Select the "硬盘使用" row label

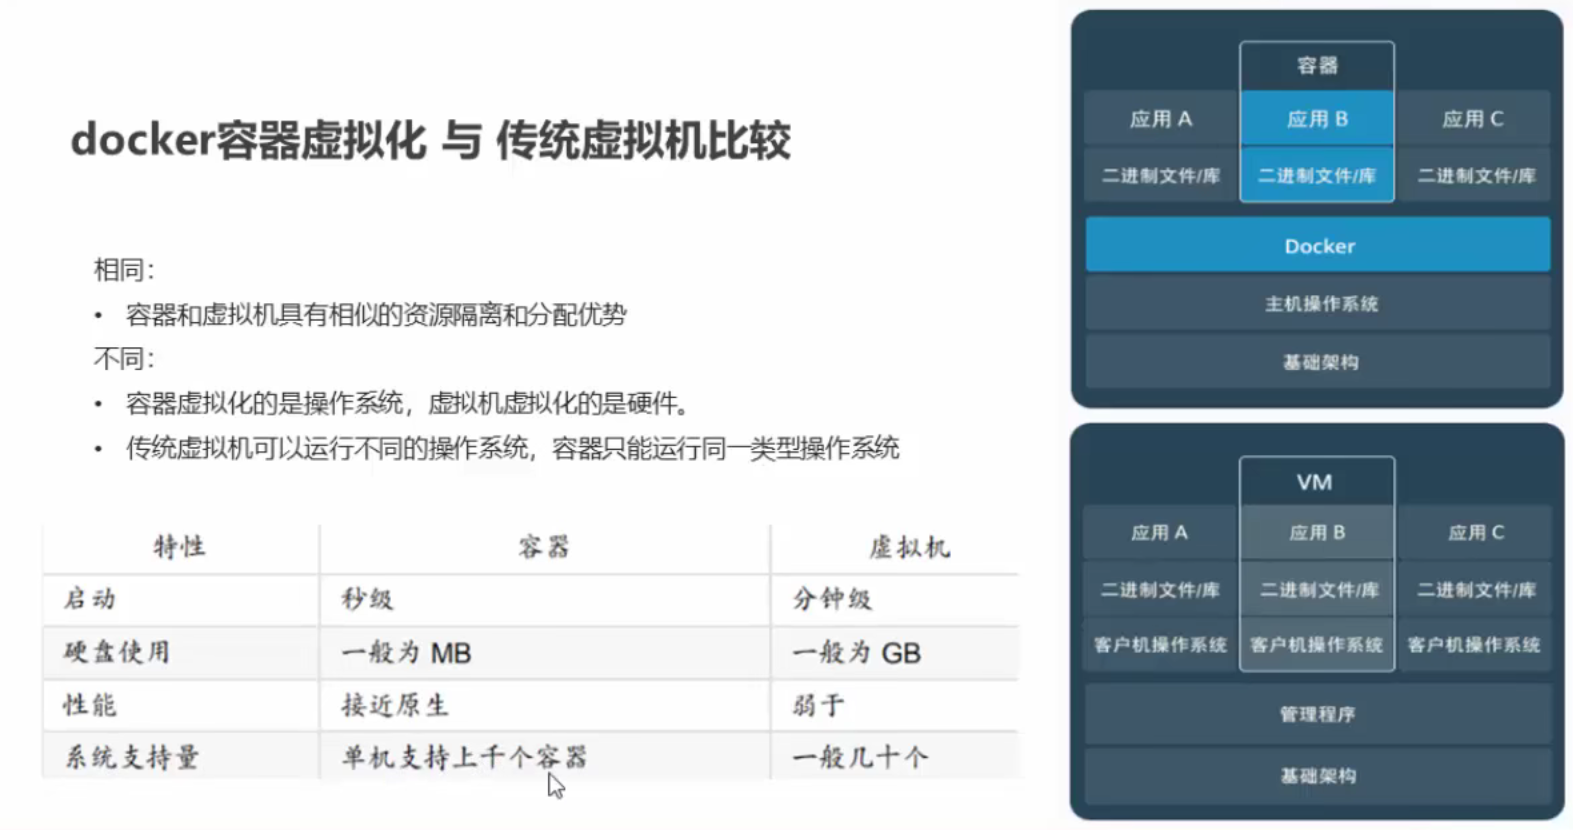(117, 652)
